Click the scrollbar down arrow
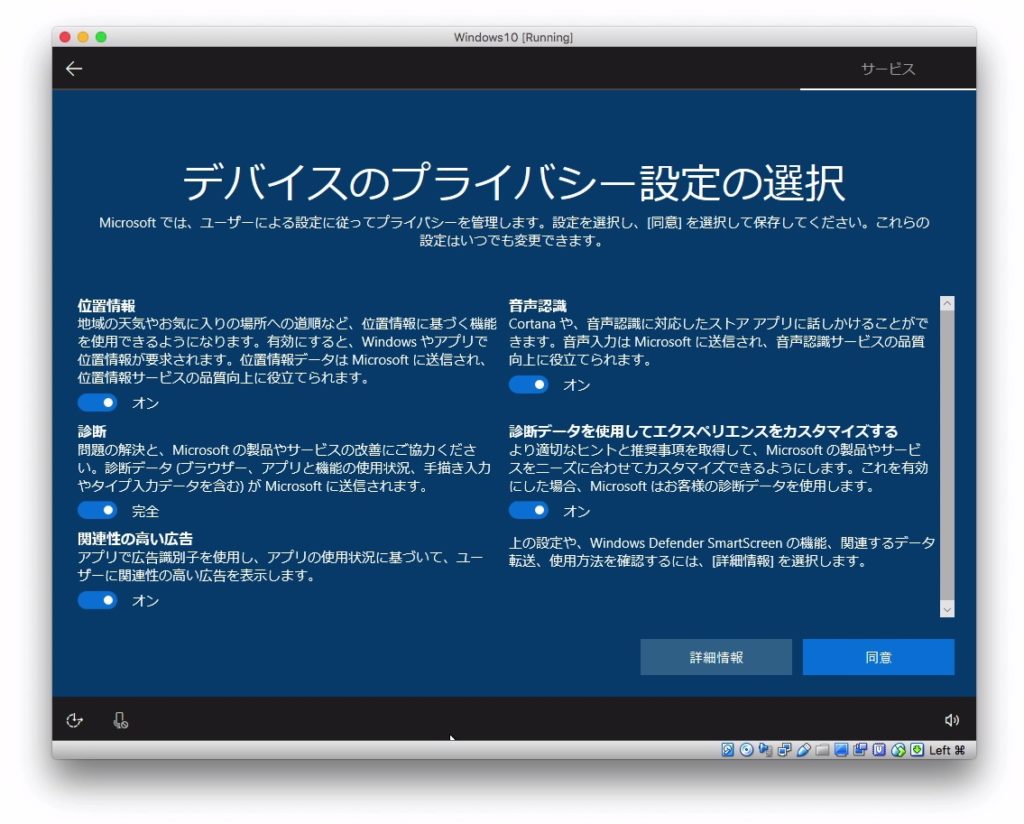 (947, 610)
